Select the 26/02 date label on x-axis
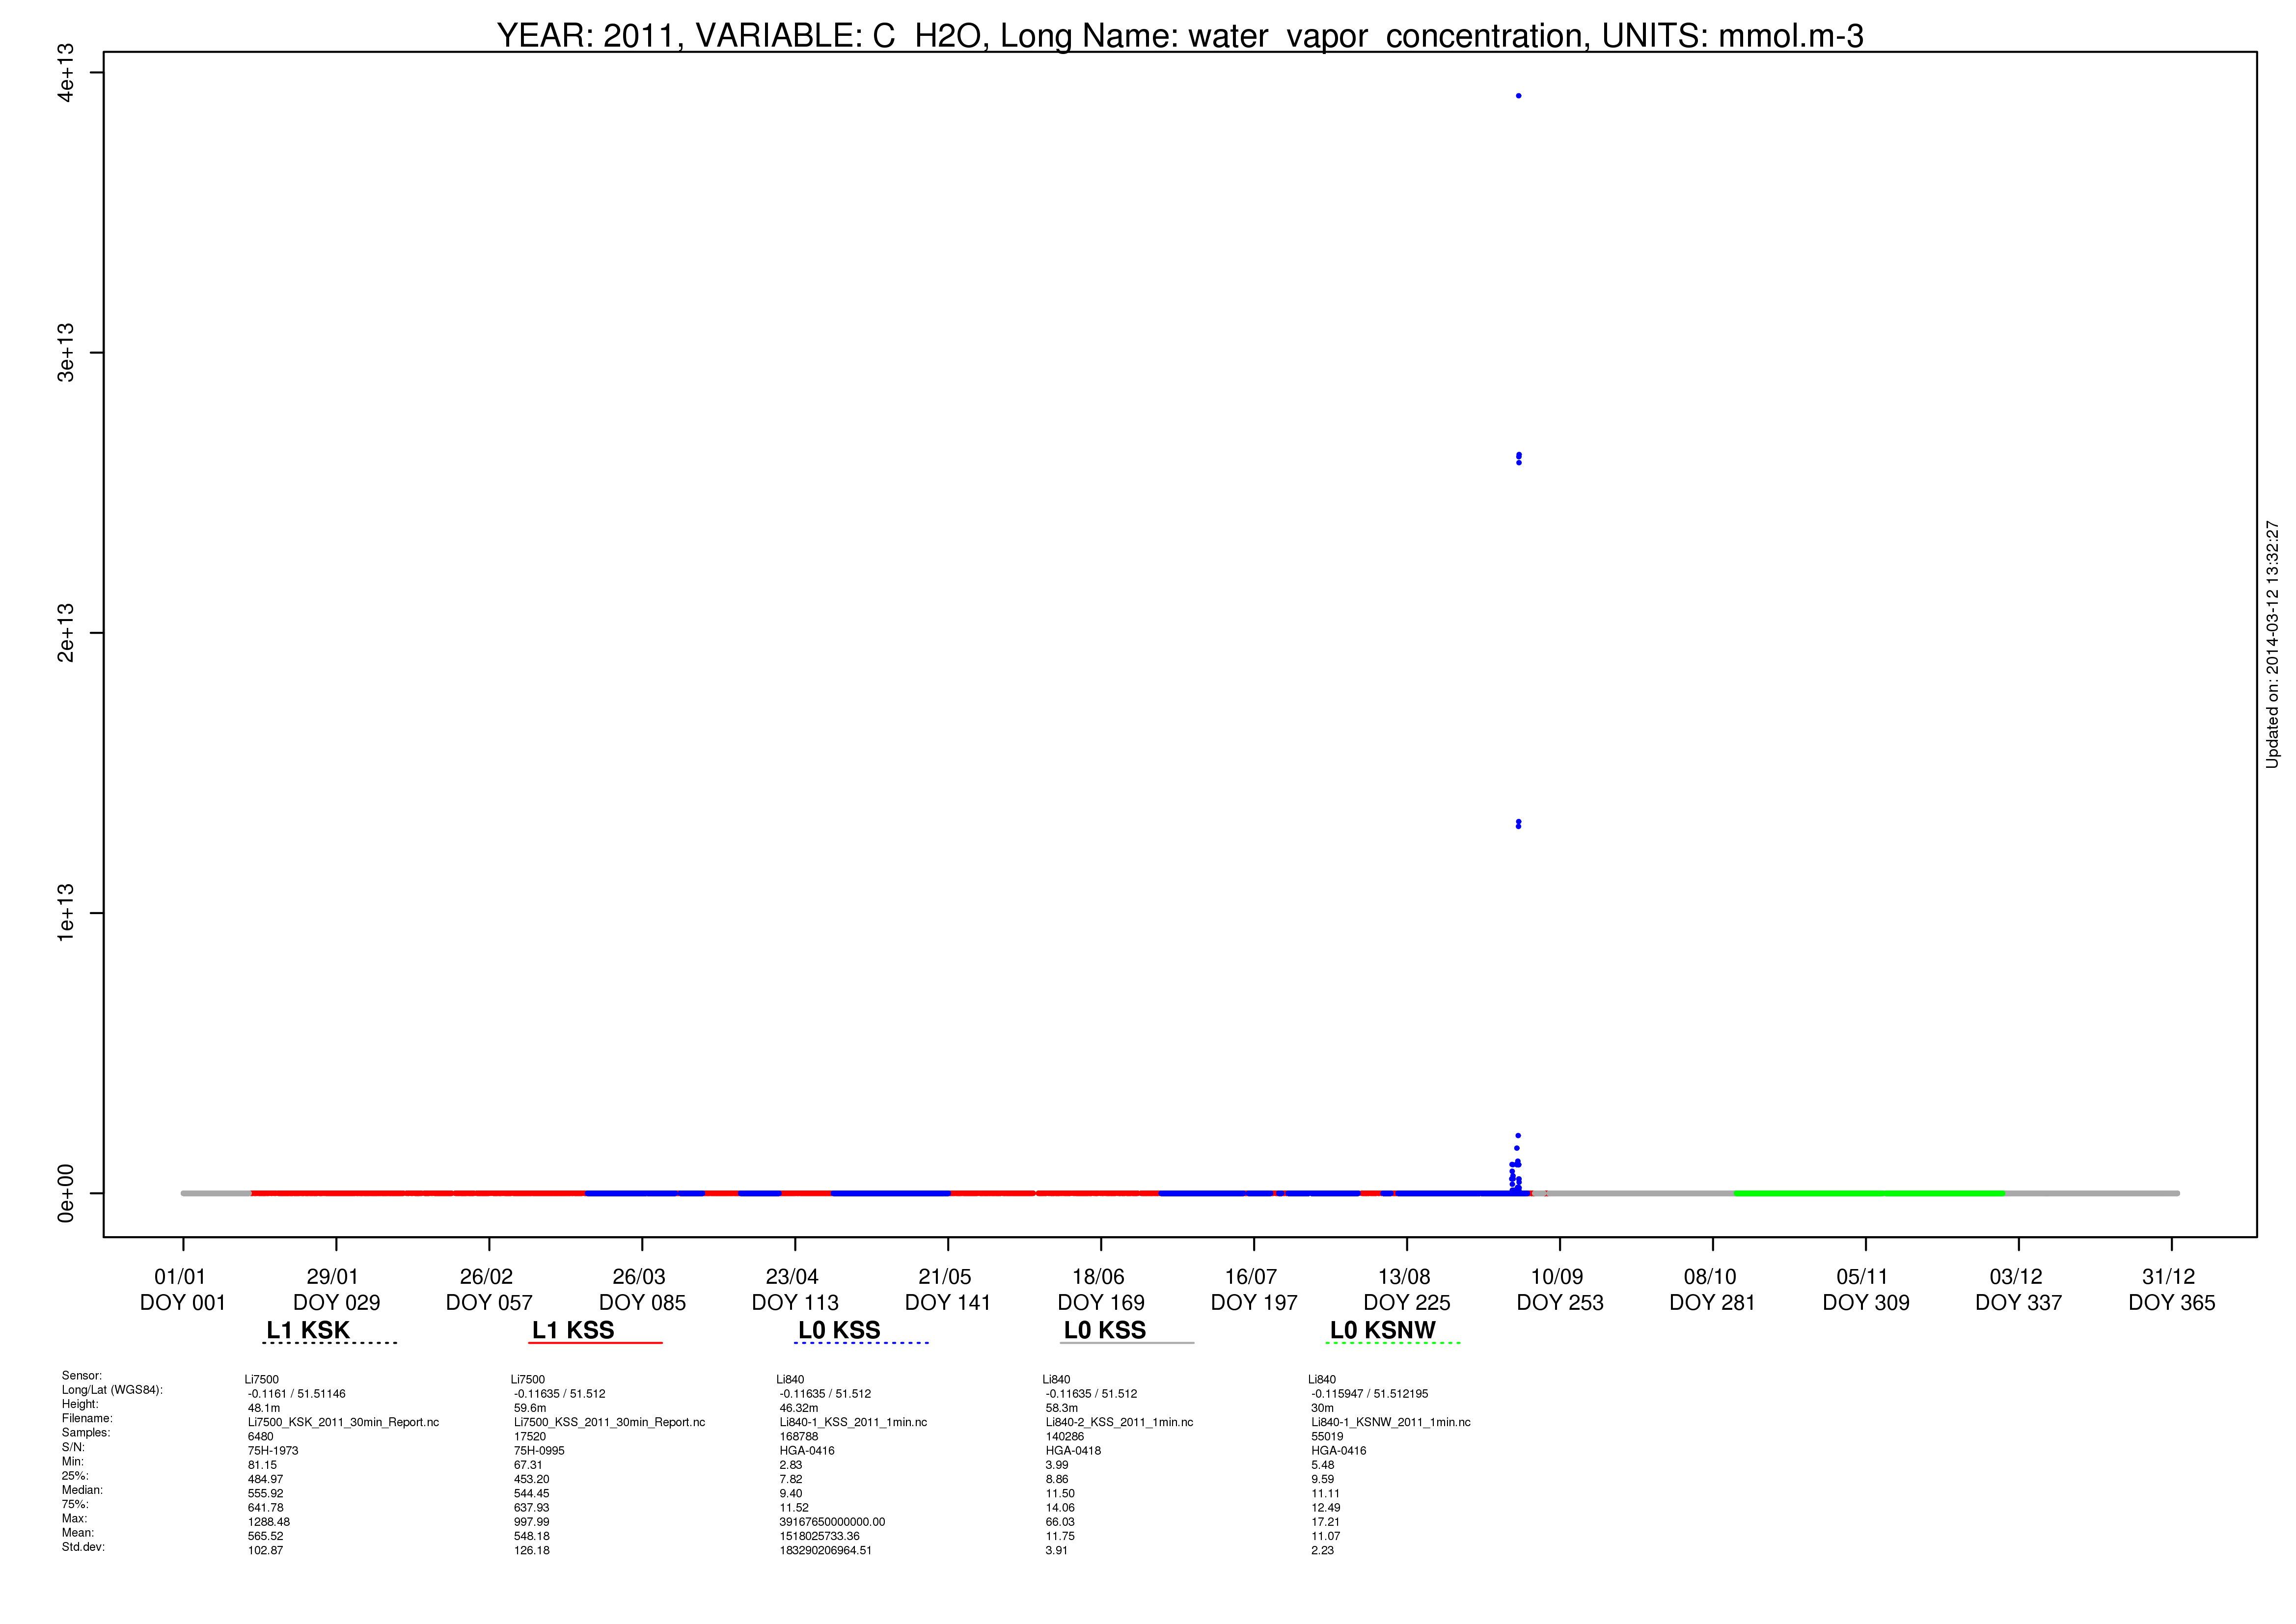This screenshot has height=1624, width=2296. (x=486, y=1277)
